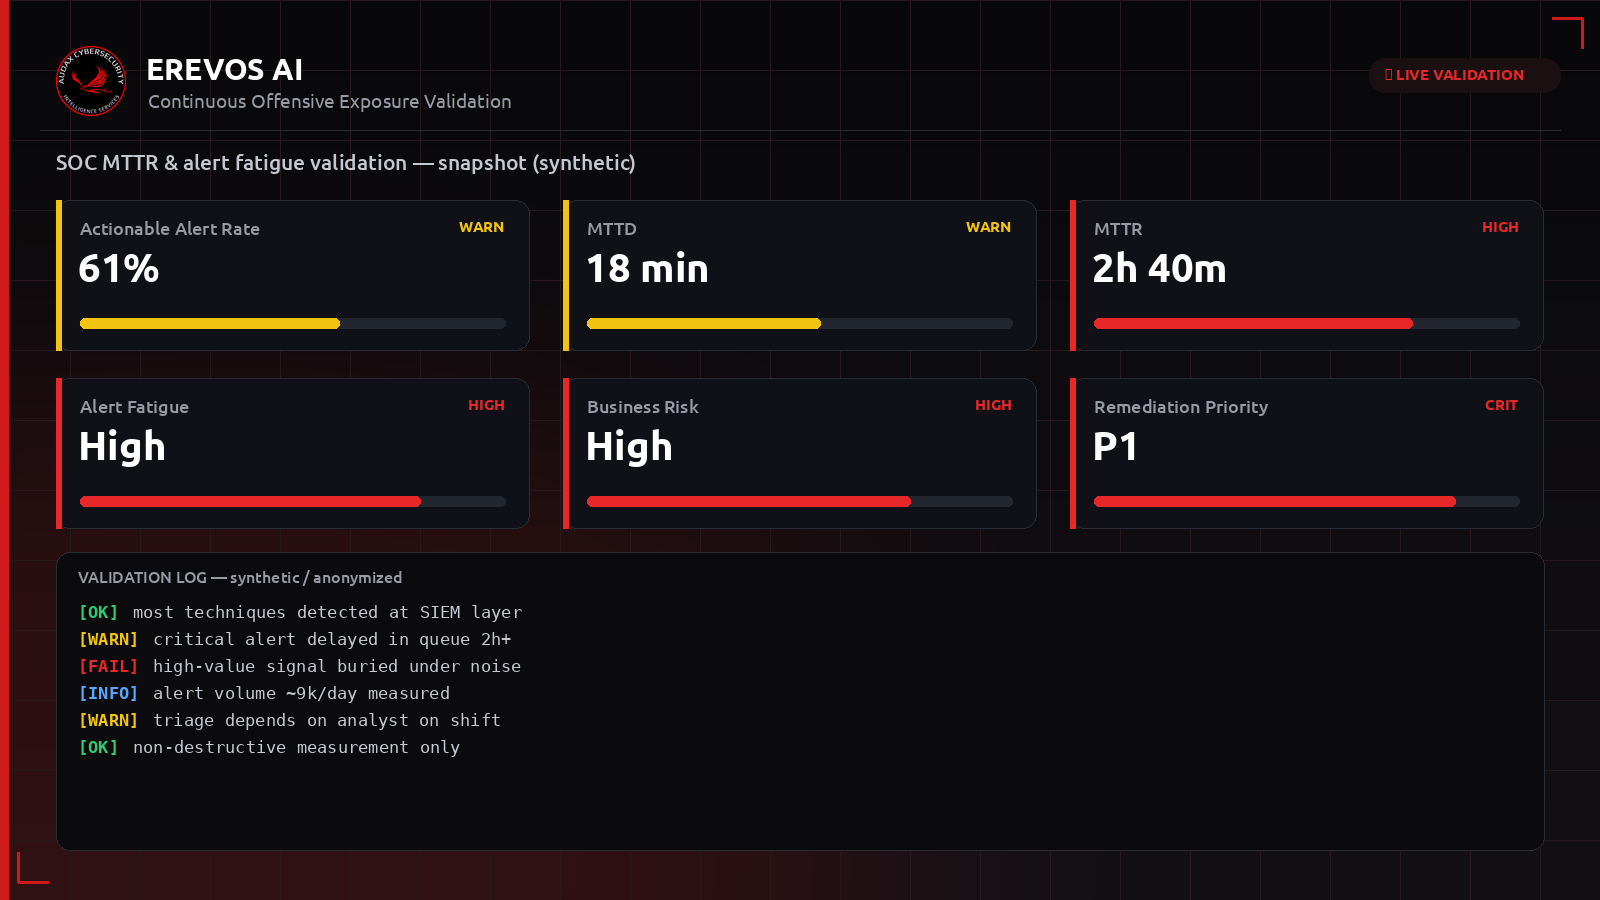The height and width of the screenshot is (900, 1600).
Task: Click the Business Risk card label
Action: tap(643, 407)
